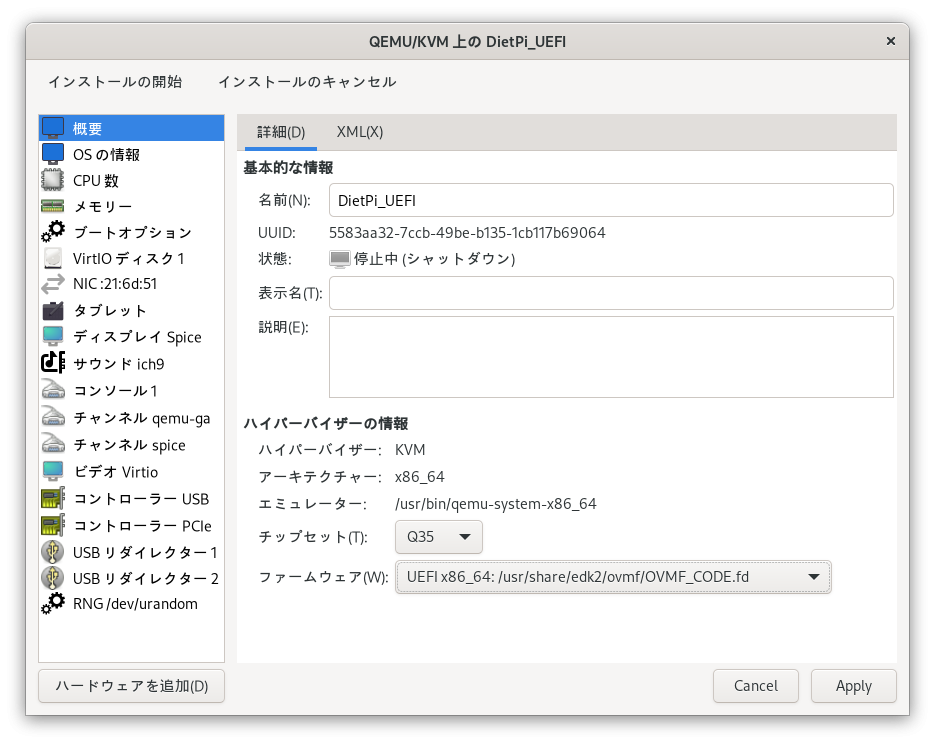
Task: Expand the チップセット Q35 dropdown
Action: coord(439,537)
